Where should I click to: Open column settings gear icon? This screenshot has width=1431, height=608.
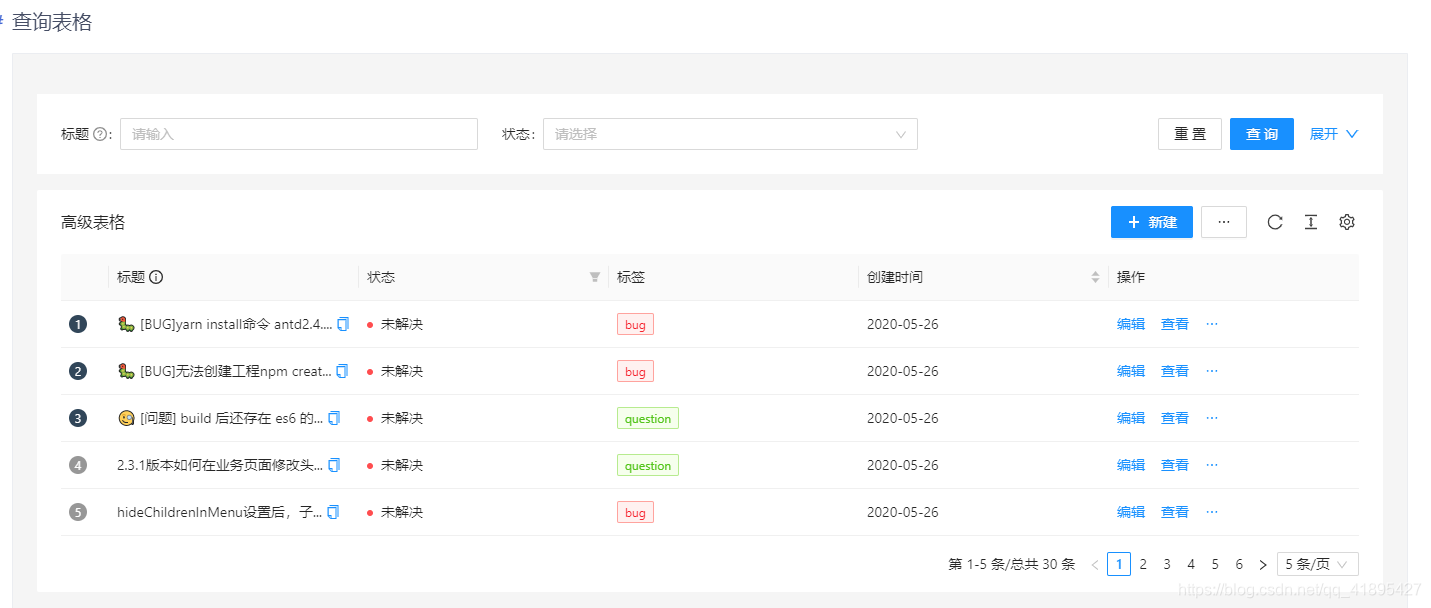(1347, 222)
